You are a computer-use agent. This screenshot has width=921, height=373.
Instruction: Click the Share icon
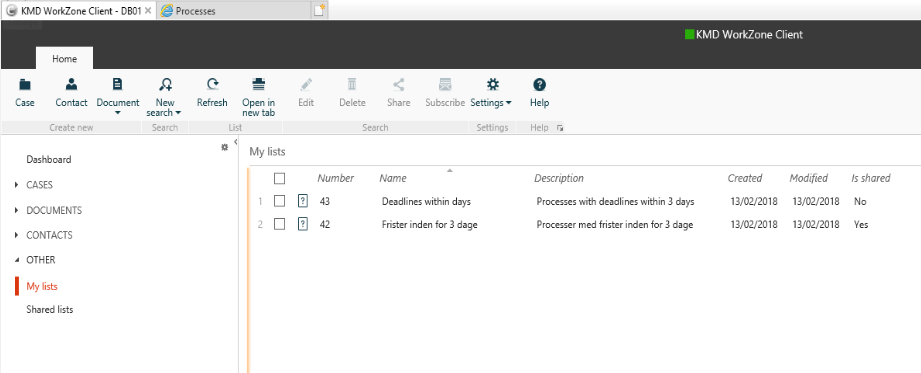399,85
